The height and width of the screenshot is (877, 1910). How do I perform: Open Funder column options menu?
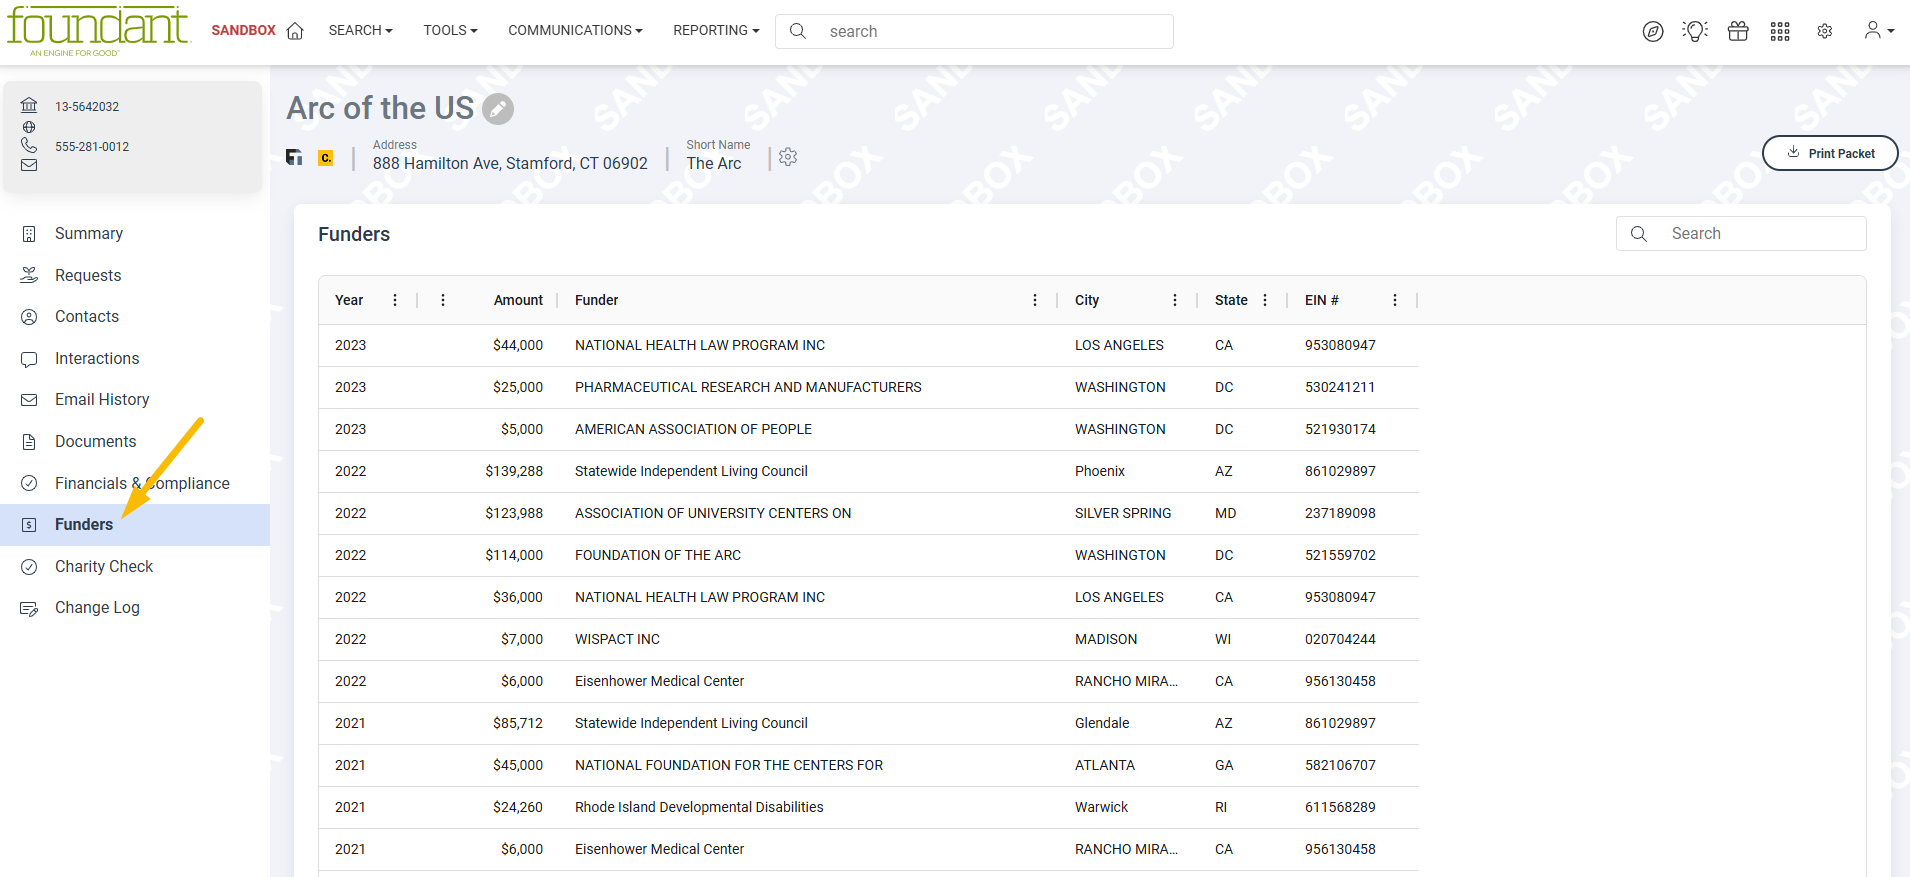(1035, 300)
